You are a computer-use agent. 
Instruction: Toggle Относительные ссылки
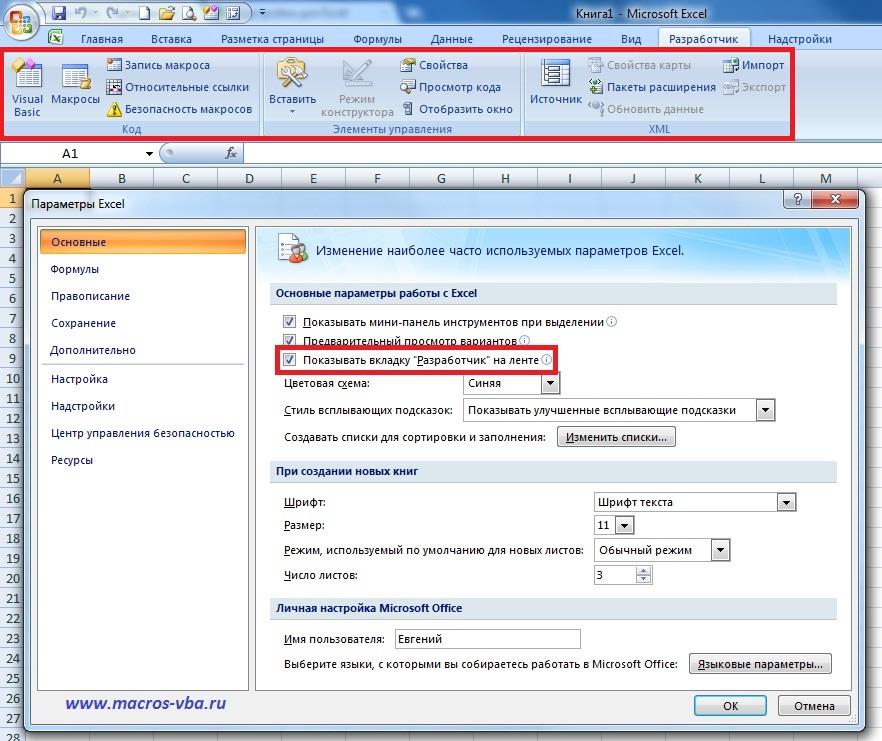pos(178,87)
